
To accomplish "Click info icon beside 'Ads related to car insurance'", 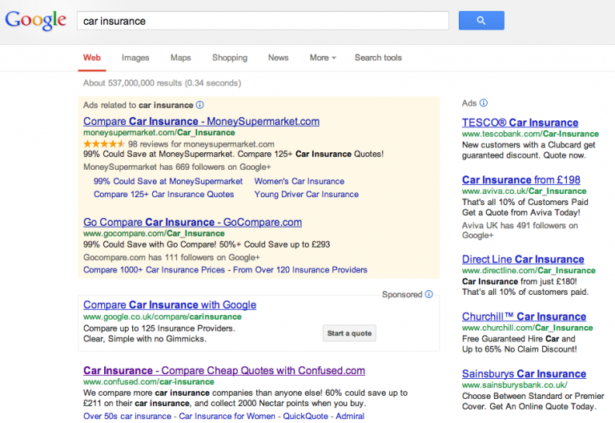I will point(200,104).
